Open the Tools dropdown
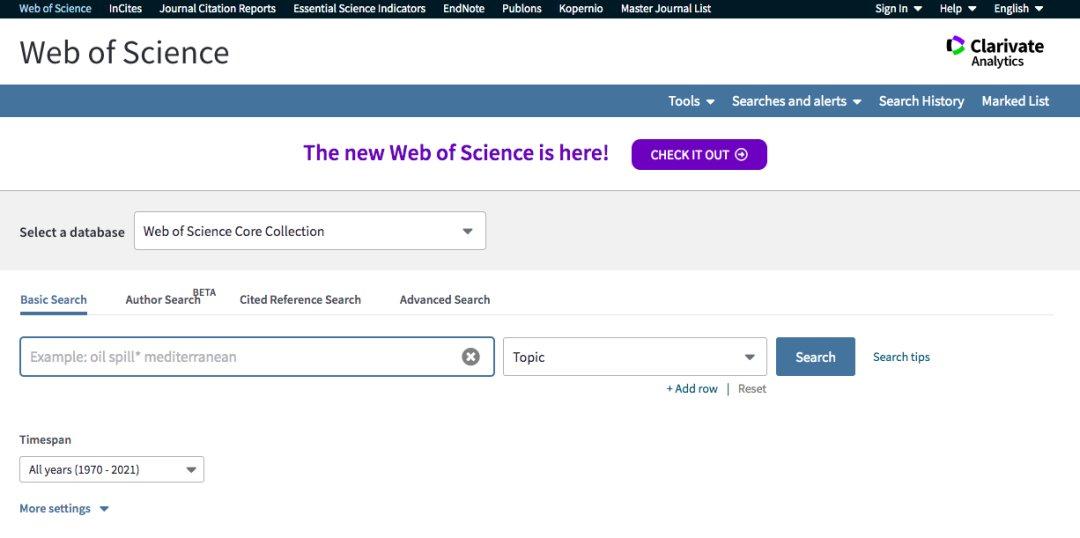The image size is (1080, 538). click(x=691, y=101)
